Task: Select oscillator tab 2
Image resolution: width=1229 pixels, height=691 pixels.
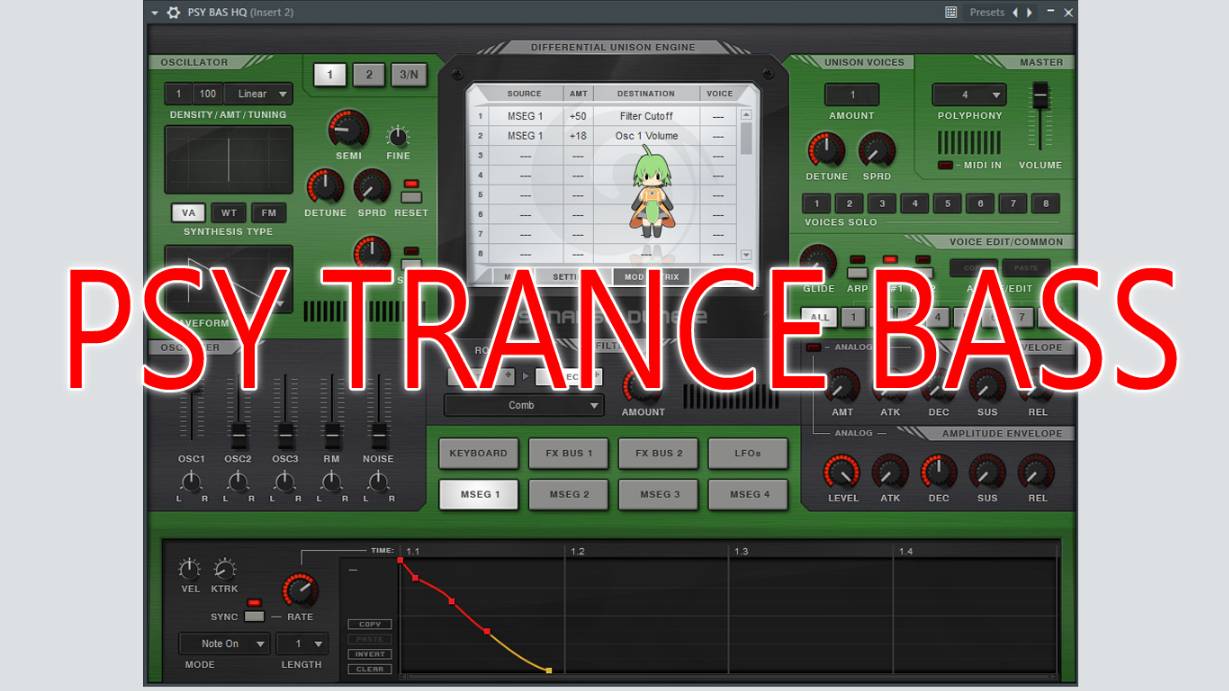Action: tap(368, 74)
